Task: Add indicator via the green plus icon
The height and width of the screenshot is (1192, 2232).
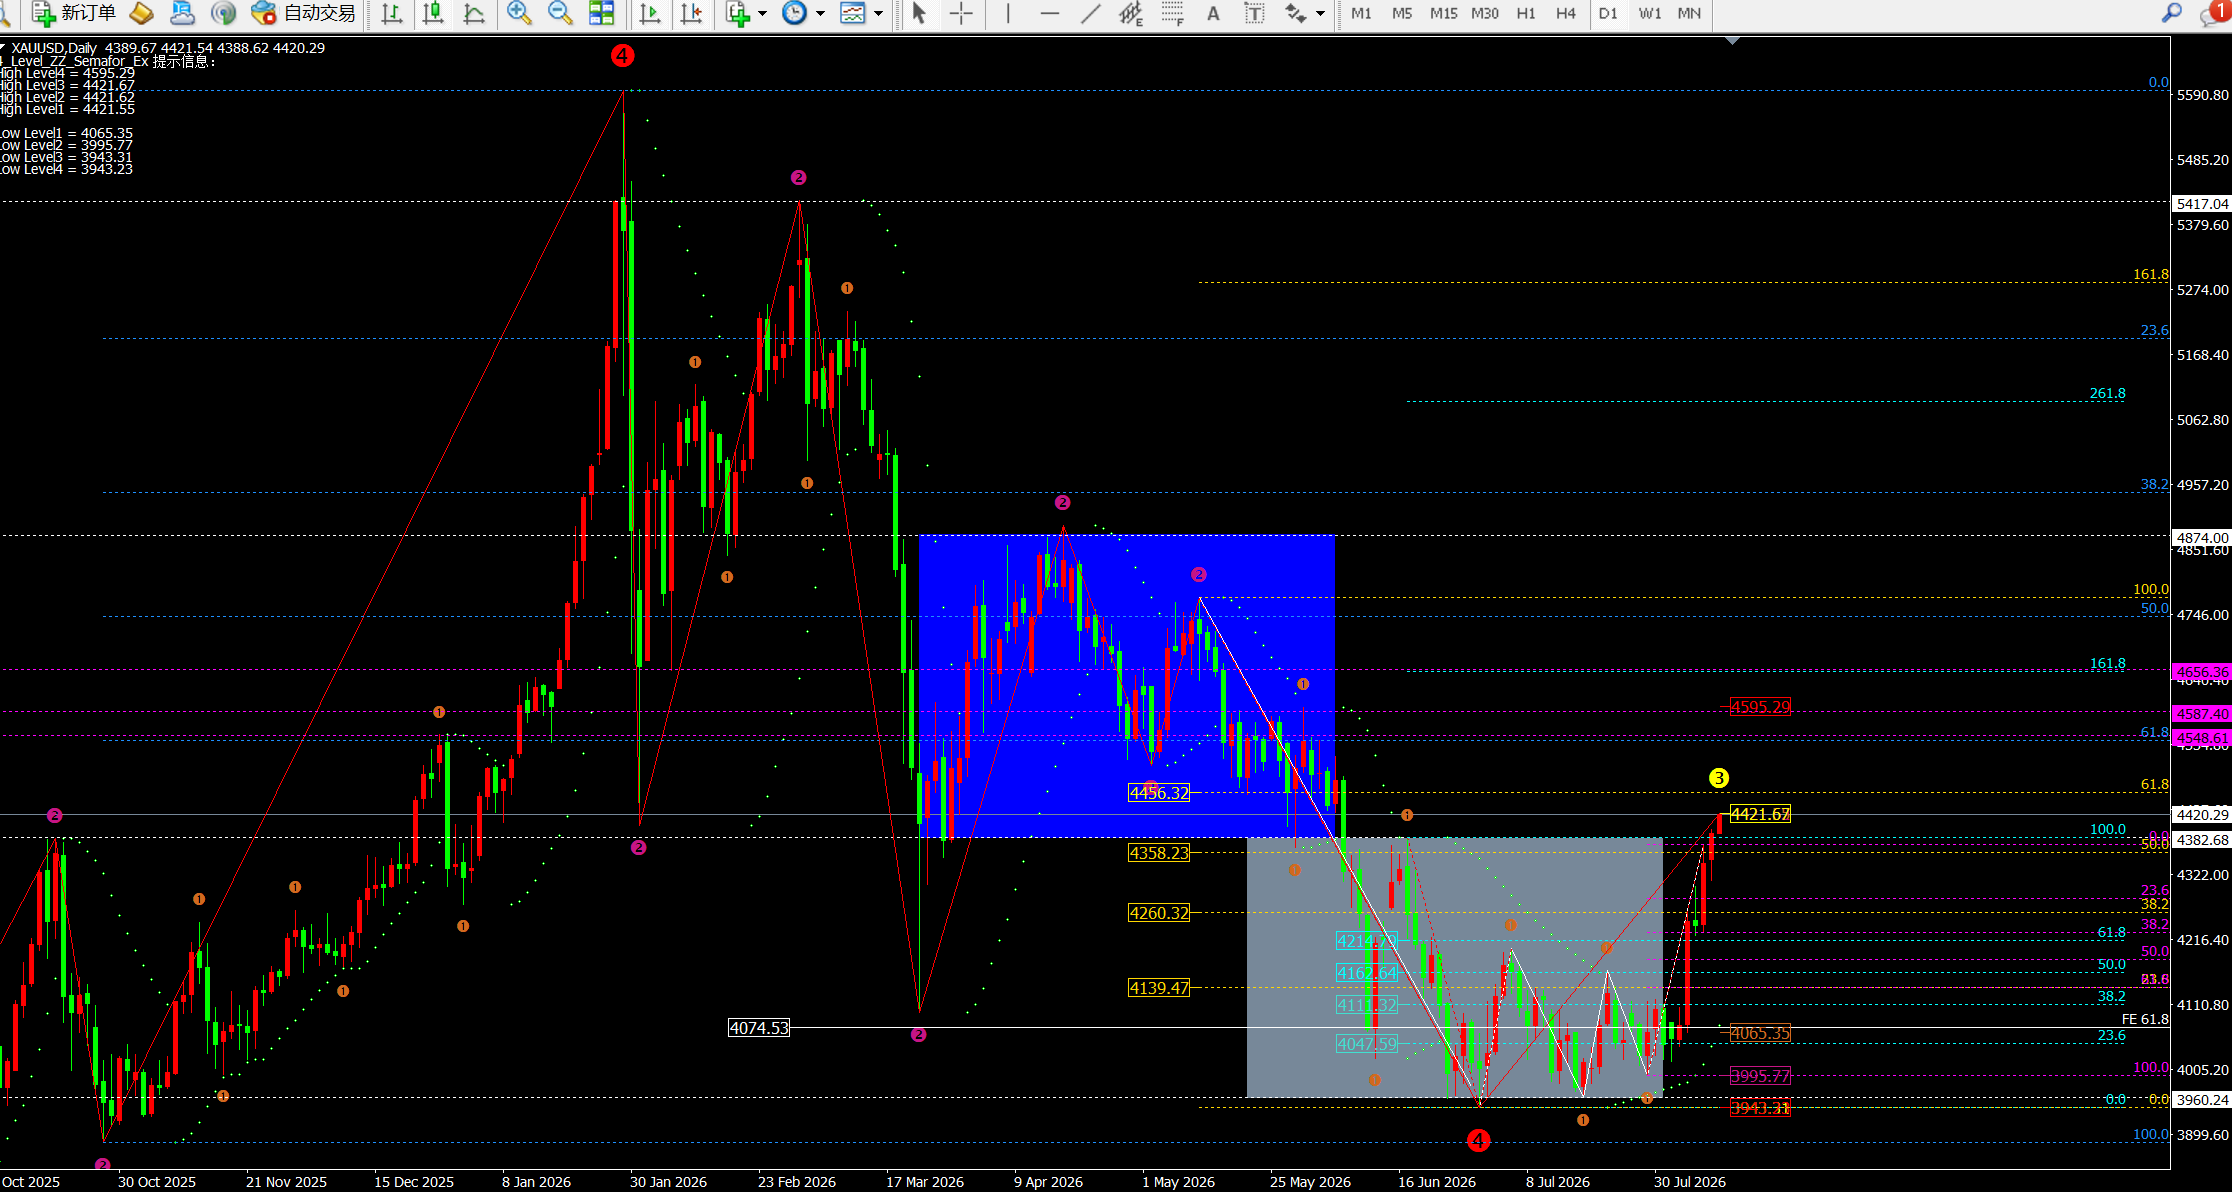Action: [x=738, y=13]
